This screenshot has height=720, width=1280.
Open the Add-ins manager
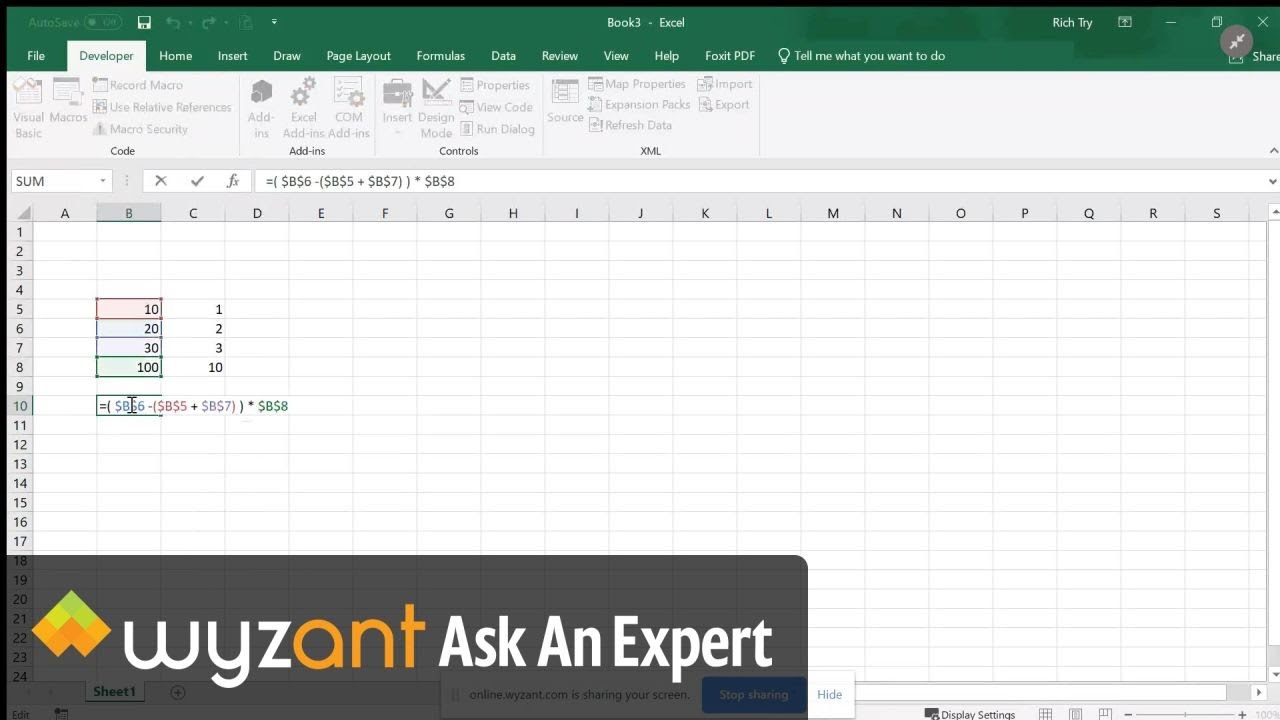261,108
